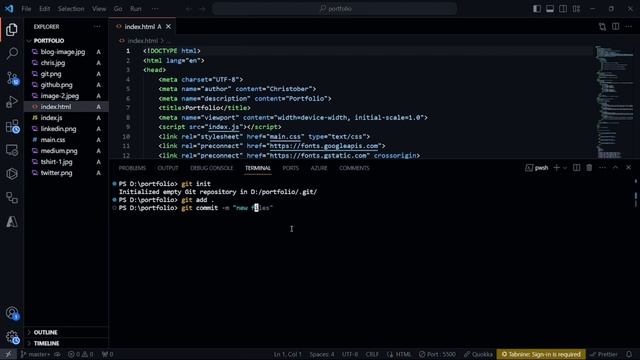Close the terminal panel
This screenshot has height=360, width=640.
[629, 168]
